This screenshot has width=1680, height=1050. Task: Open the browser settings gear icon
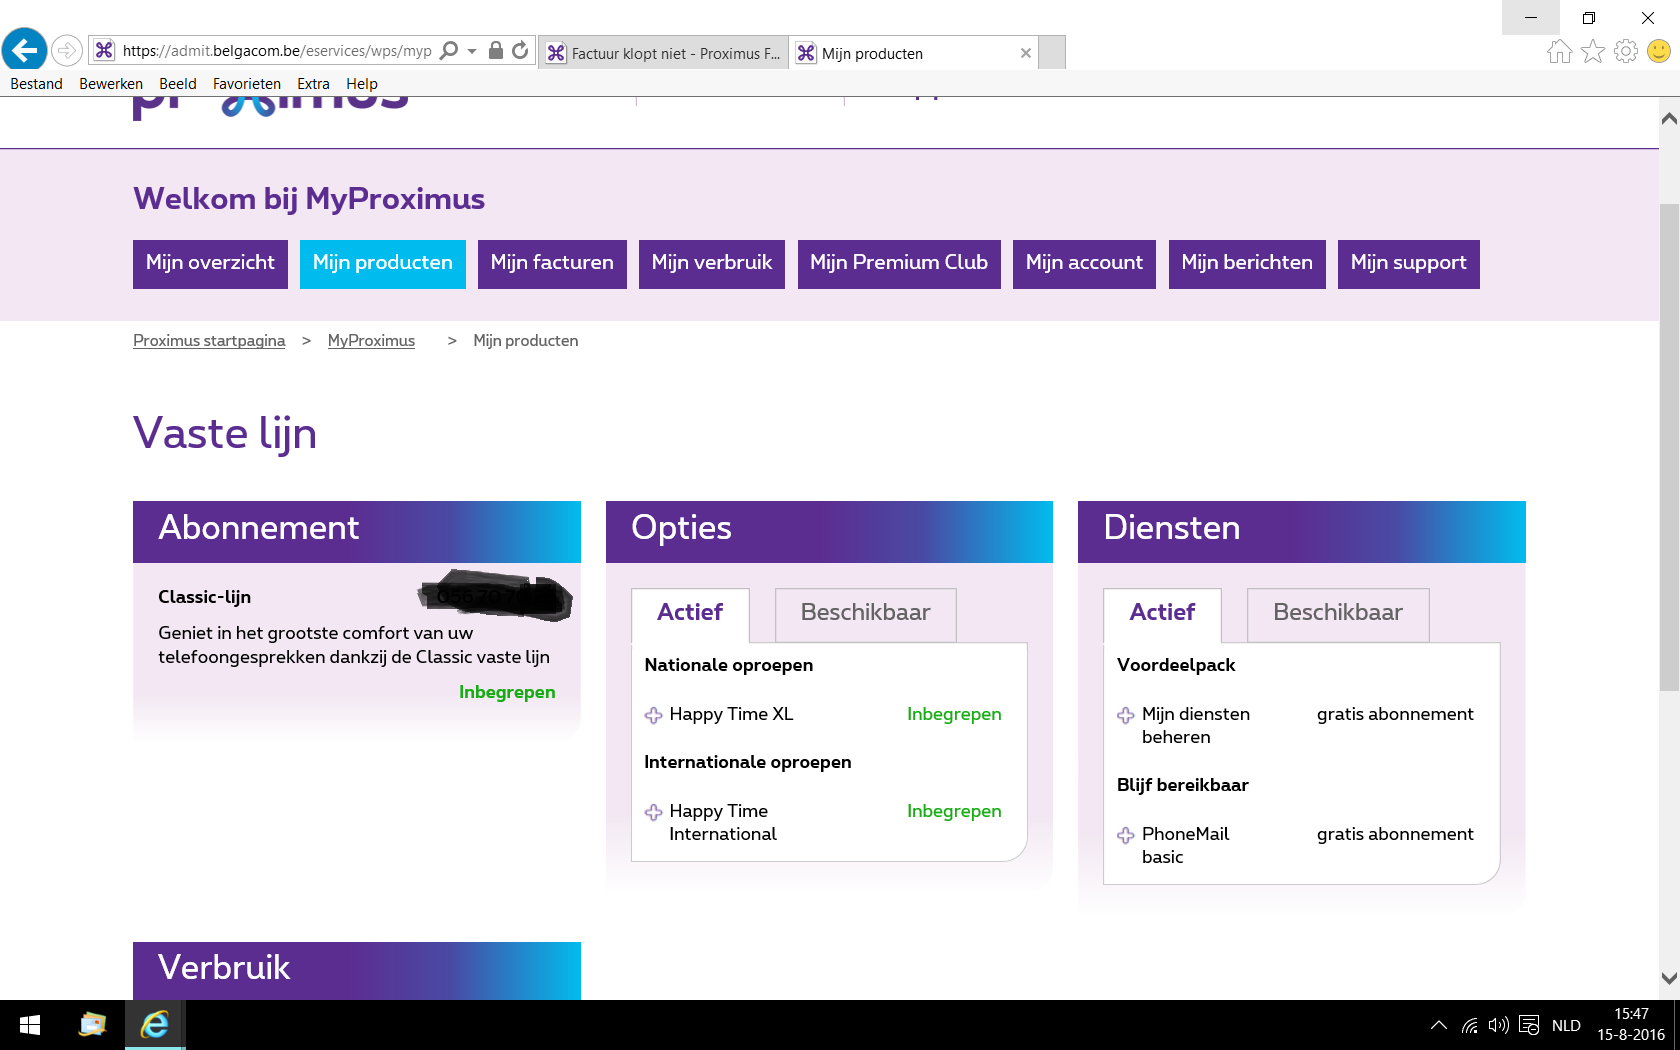(1626, 51)
